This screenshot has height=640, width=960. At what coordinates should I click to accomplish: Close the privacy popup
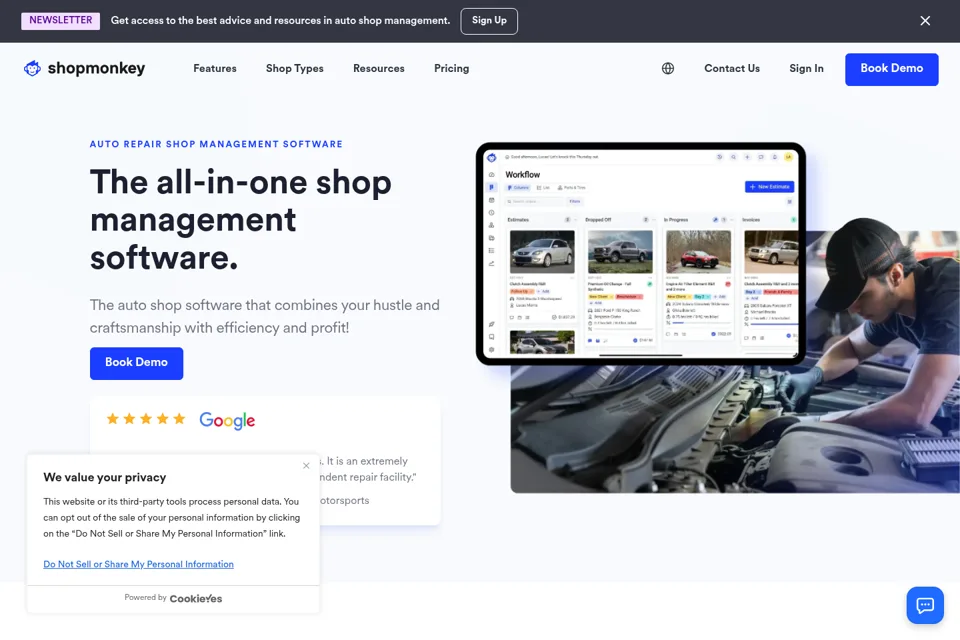coord(306,465)
